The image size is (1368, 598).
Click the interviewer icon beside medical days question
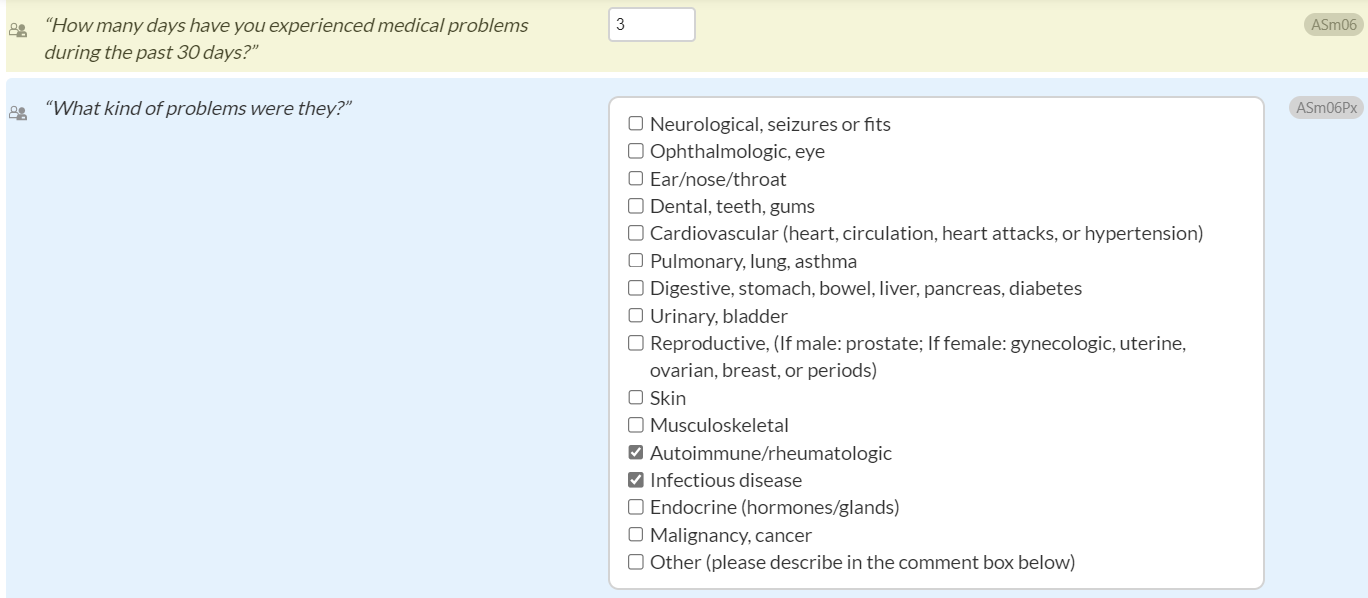(16, 30)
